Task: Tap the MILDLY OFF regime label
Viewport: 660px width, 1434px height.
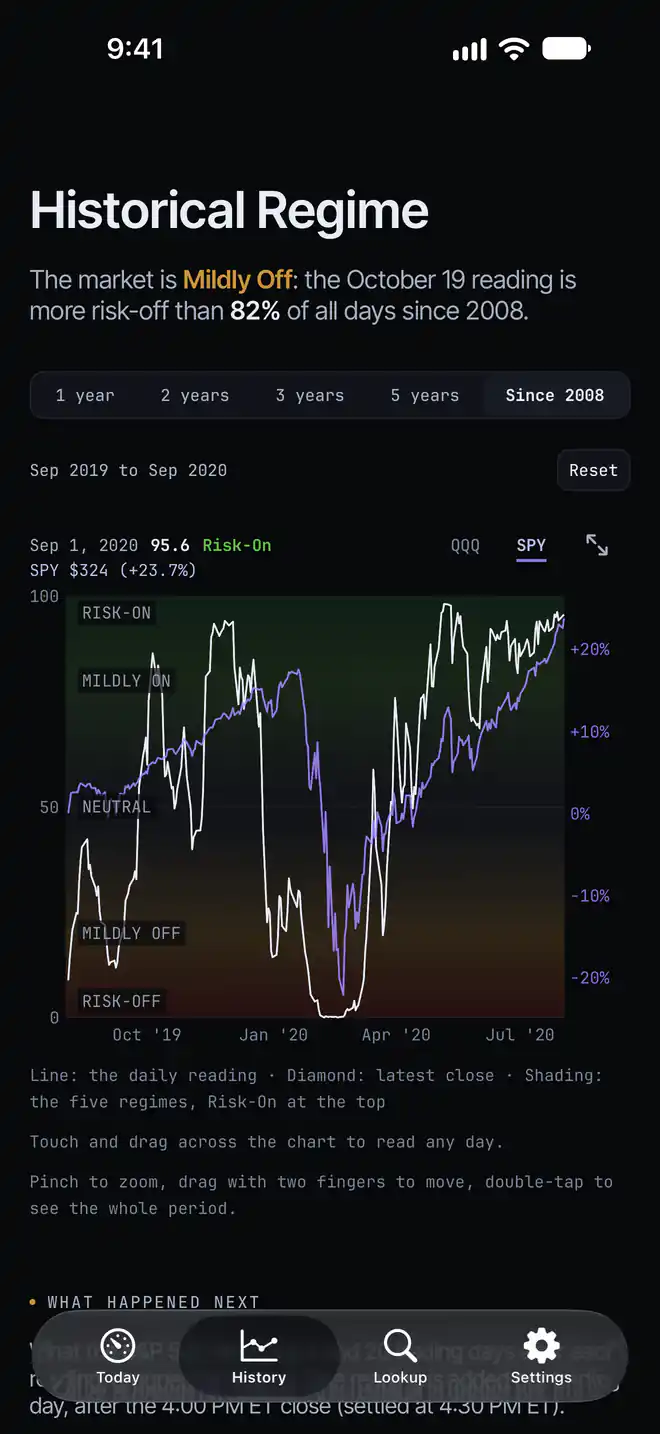Action: click(131, 933)
